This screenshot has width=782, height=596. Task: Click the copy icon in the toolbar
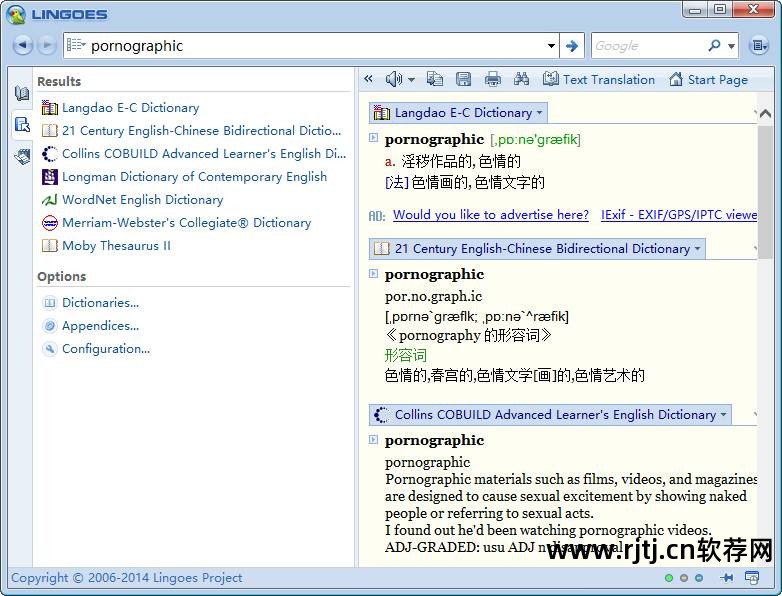pyautogui.click(x=434, y=79)
